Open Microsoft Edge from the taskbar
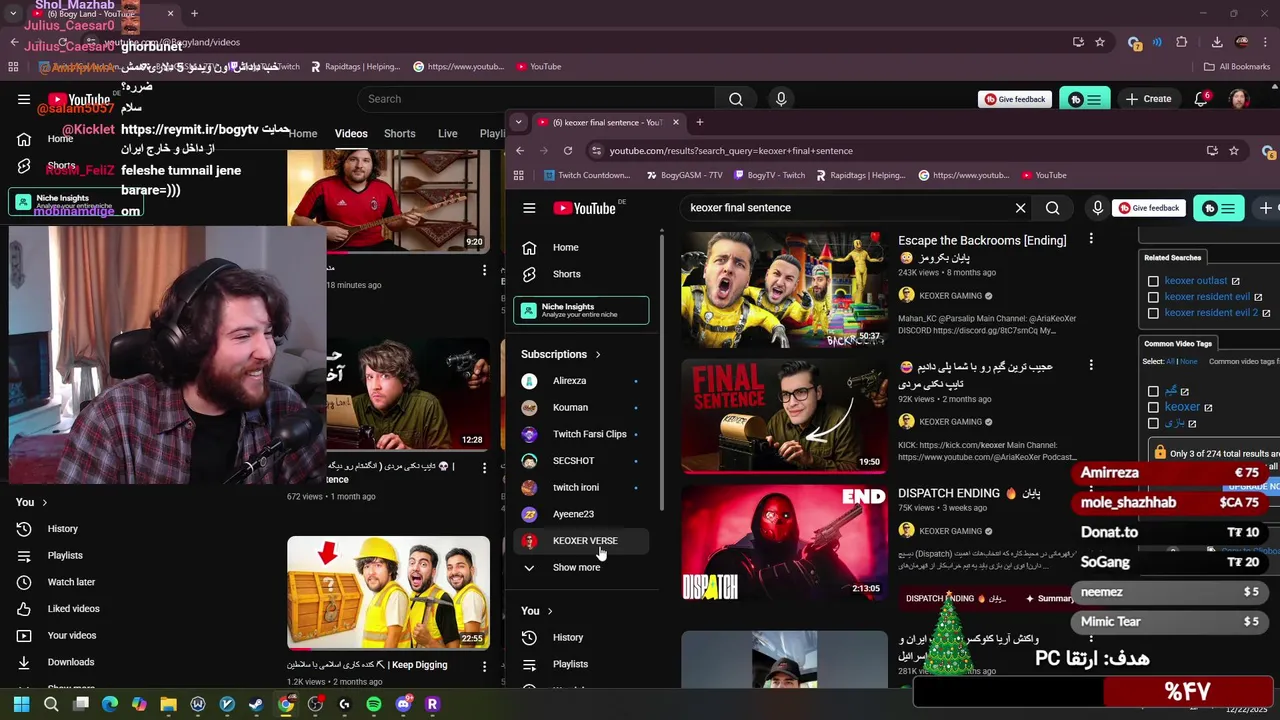Viewport: 1280px width, 720px height. point(110,704)
